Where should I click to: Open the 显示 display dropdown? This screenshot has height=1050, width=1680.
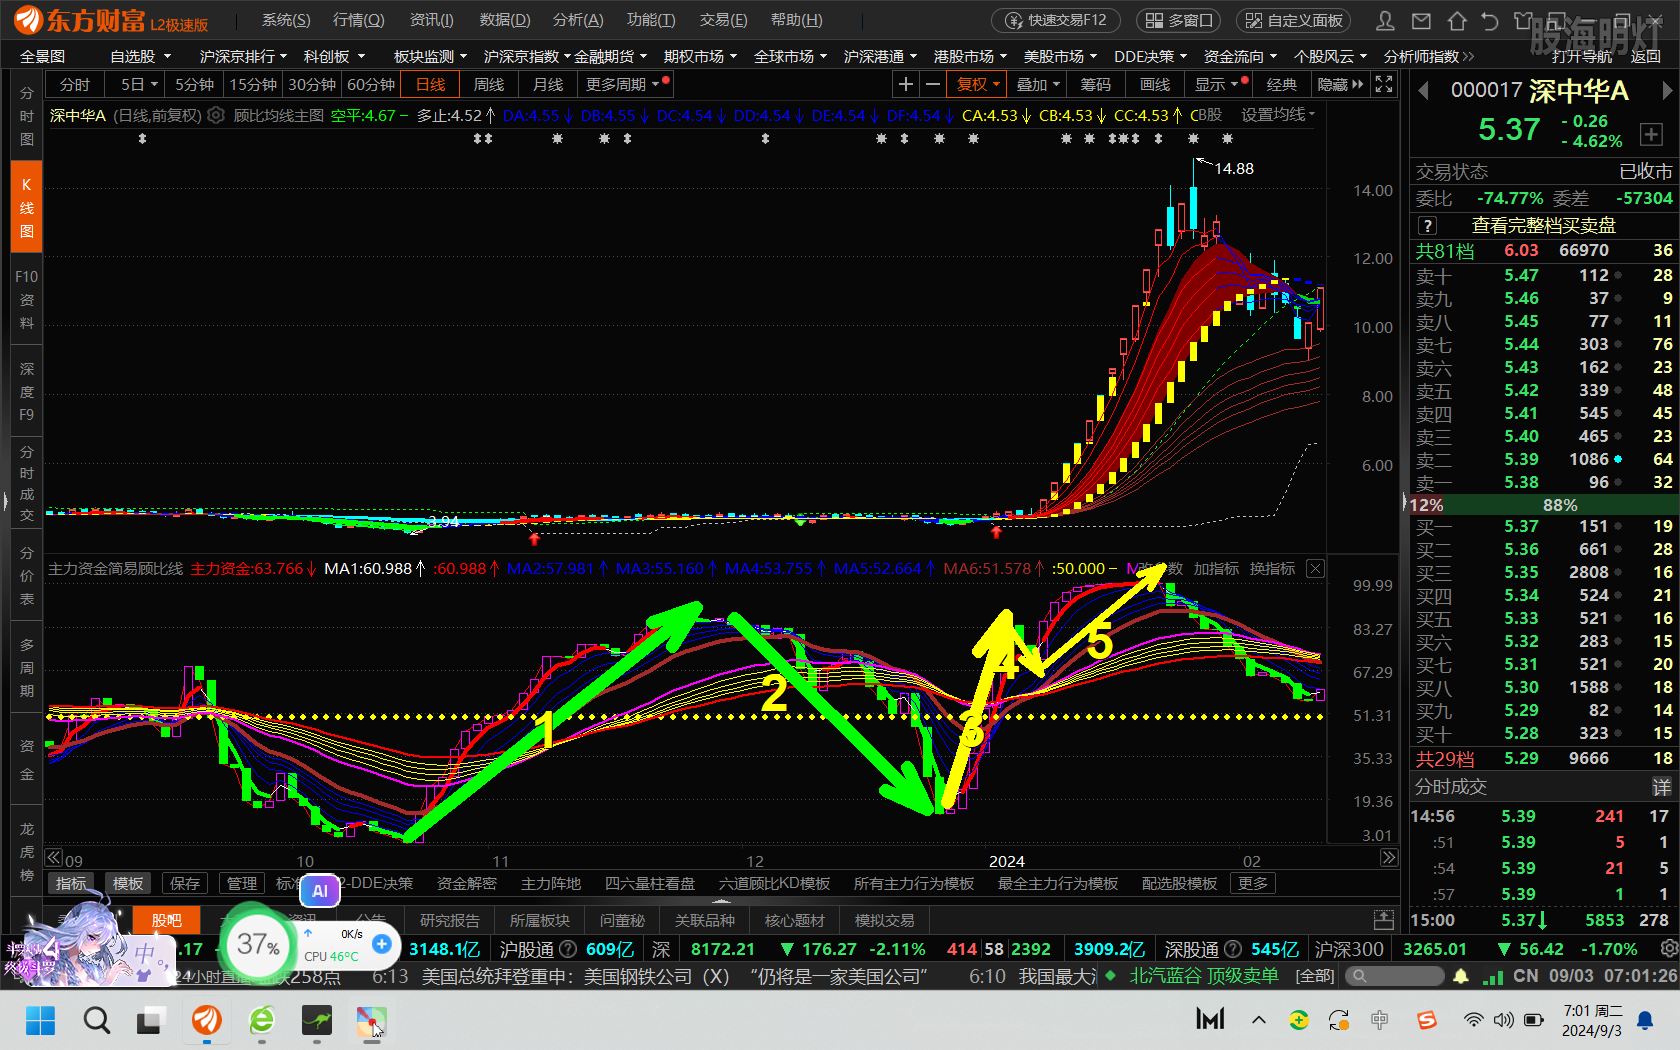pyautogui.click(x=1217, y=85)
